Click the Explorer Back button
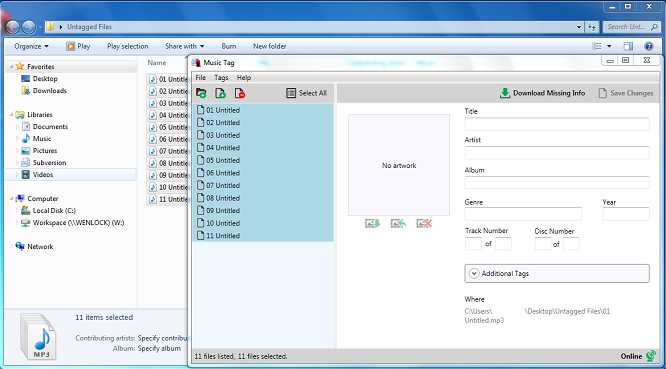 click(x=13, y=27)
